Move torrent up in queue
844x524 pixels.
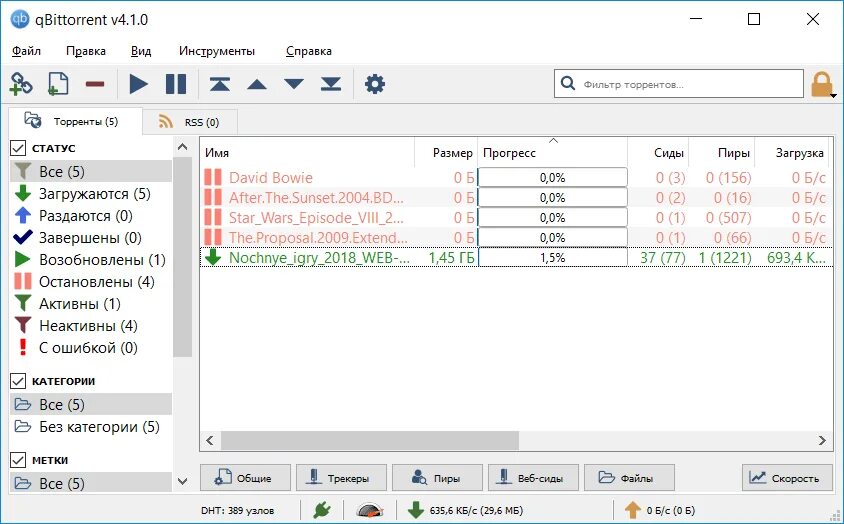coord(257,84)
